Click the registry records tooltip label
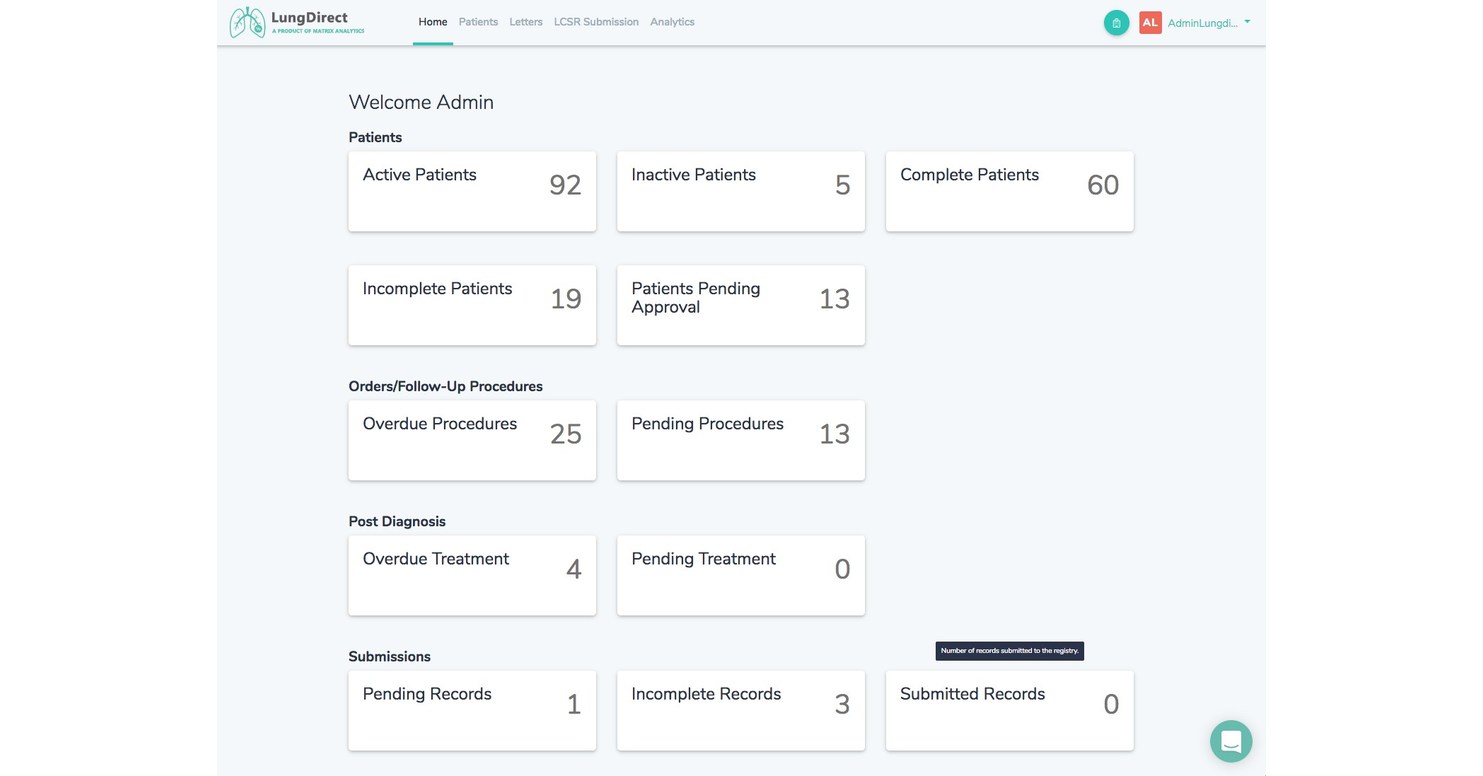Image resolution: width=1483 pixels, height=776 pixels. [1009, 650]
